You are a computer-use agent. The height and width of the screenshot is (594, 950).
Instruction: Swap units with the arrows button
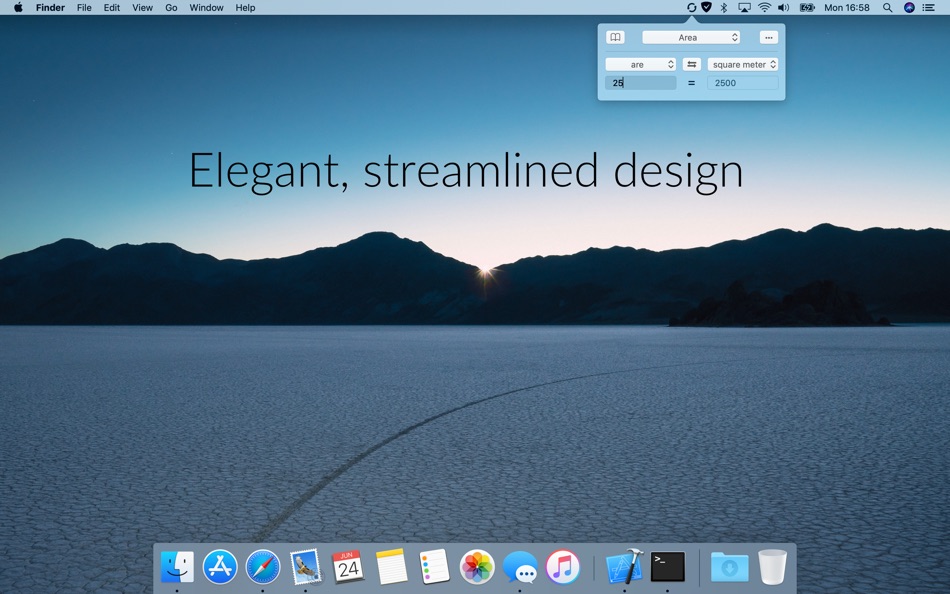(691, 64)
